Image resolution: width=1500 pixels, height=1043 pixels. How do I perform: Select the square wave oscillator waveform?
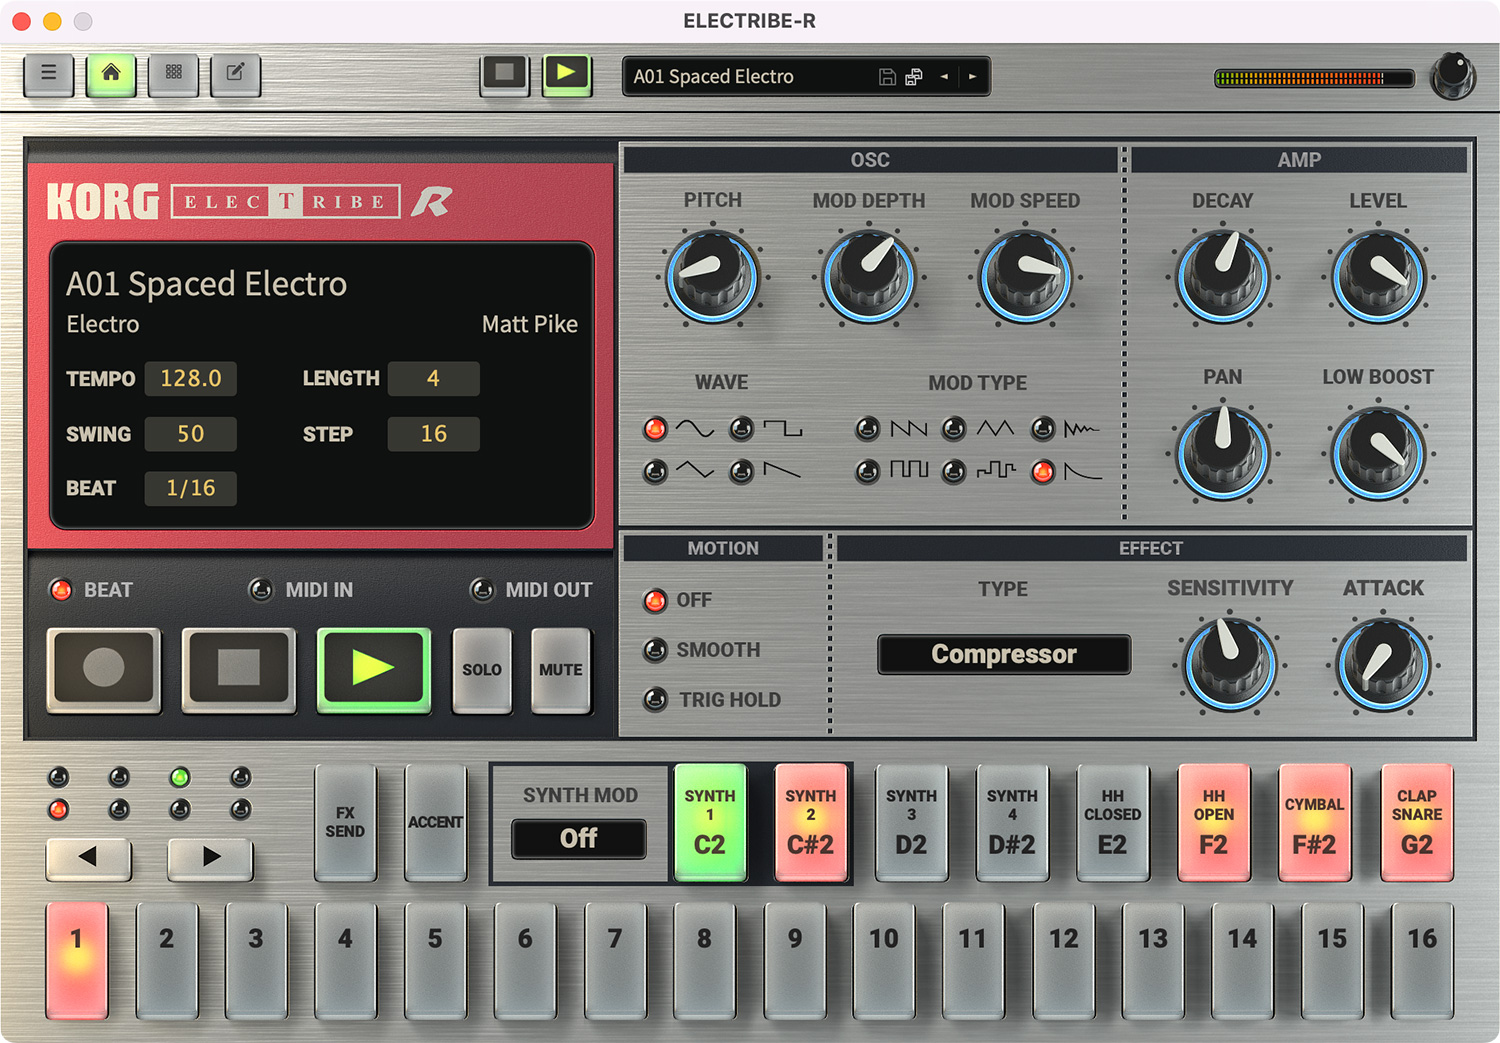click(x=741, y=429)
